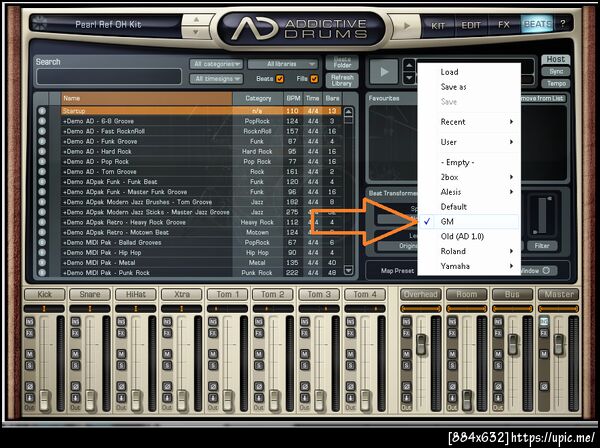
Task: Click the Host button
Action: click(556, 59)
